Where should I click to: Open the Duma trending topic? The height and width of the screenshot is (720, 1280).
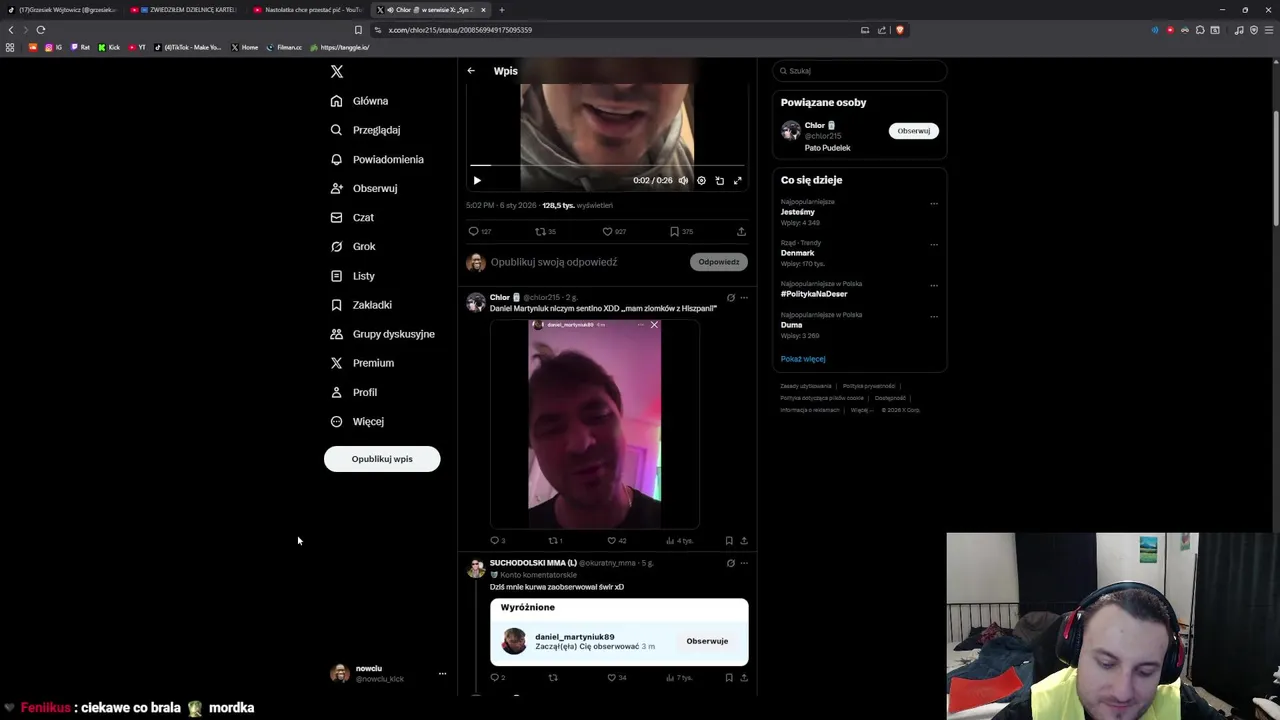pyautogui.click(x=792, y=325)
